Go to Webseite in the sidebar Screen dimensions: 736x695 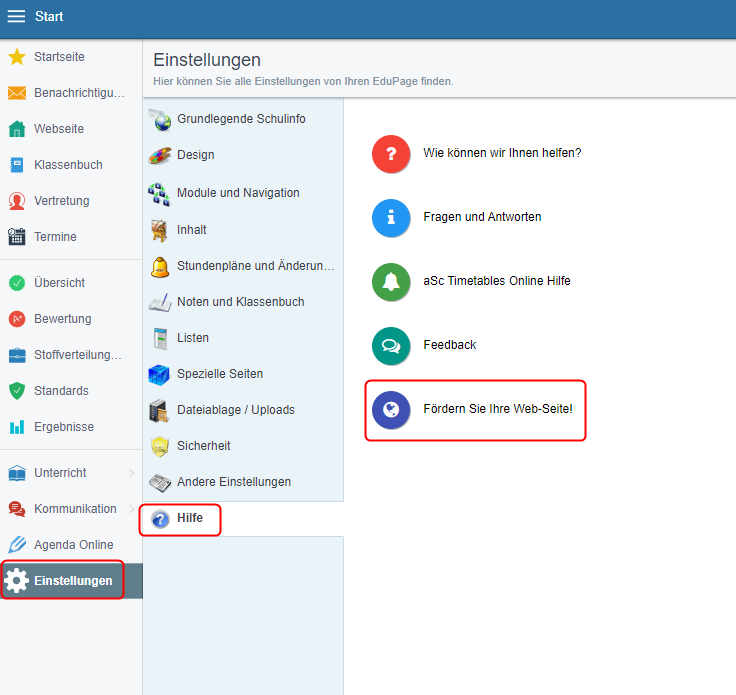pos(71,129)
